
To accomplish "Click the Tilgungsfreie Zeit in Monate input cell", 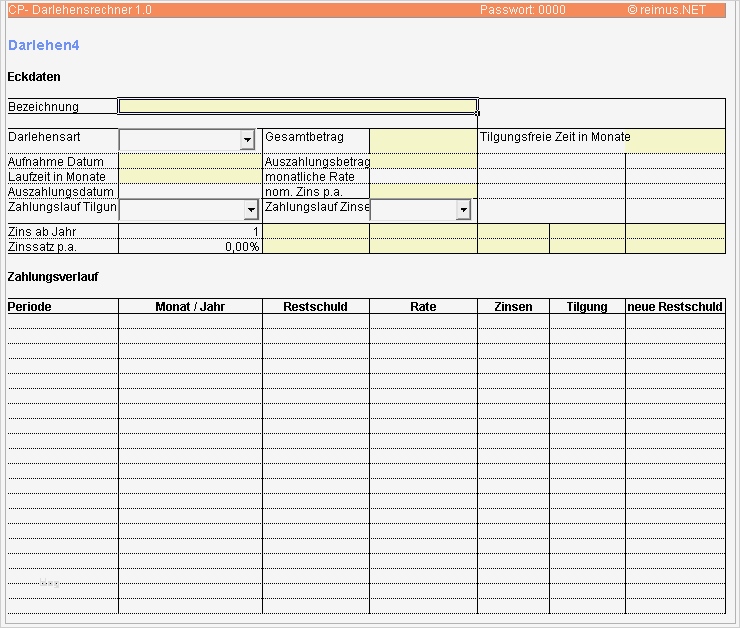I will pos(675,141).
